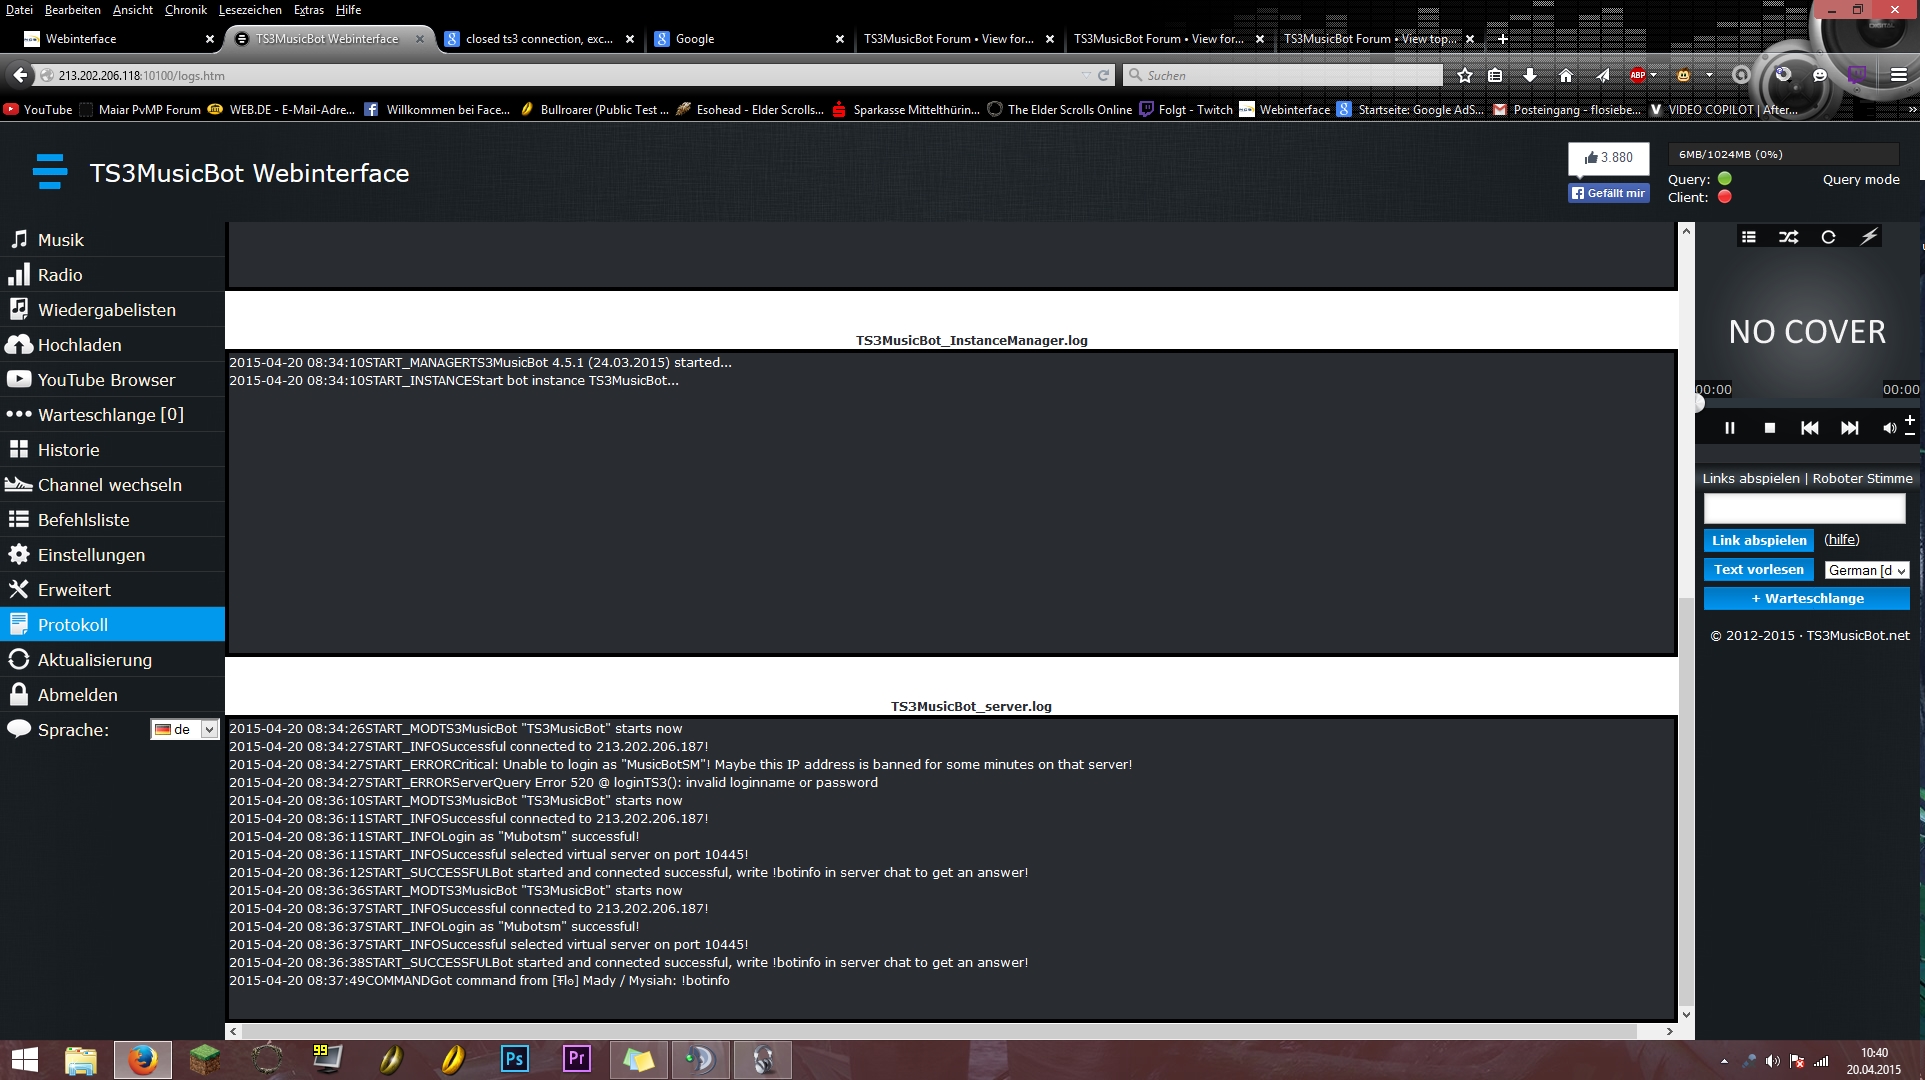Open the Sprache language dropdown
The height and width of the screenshot is (1080, 1925).
184,730
